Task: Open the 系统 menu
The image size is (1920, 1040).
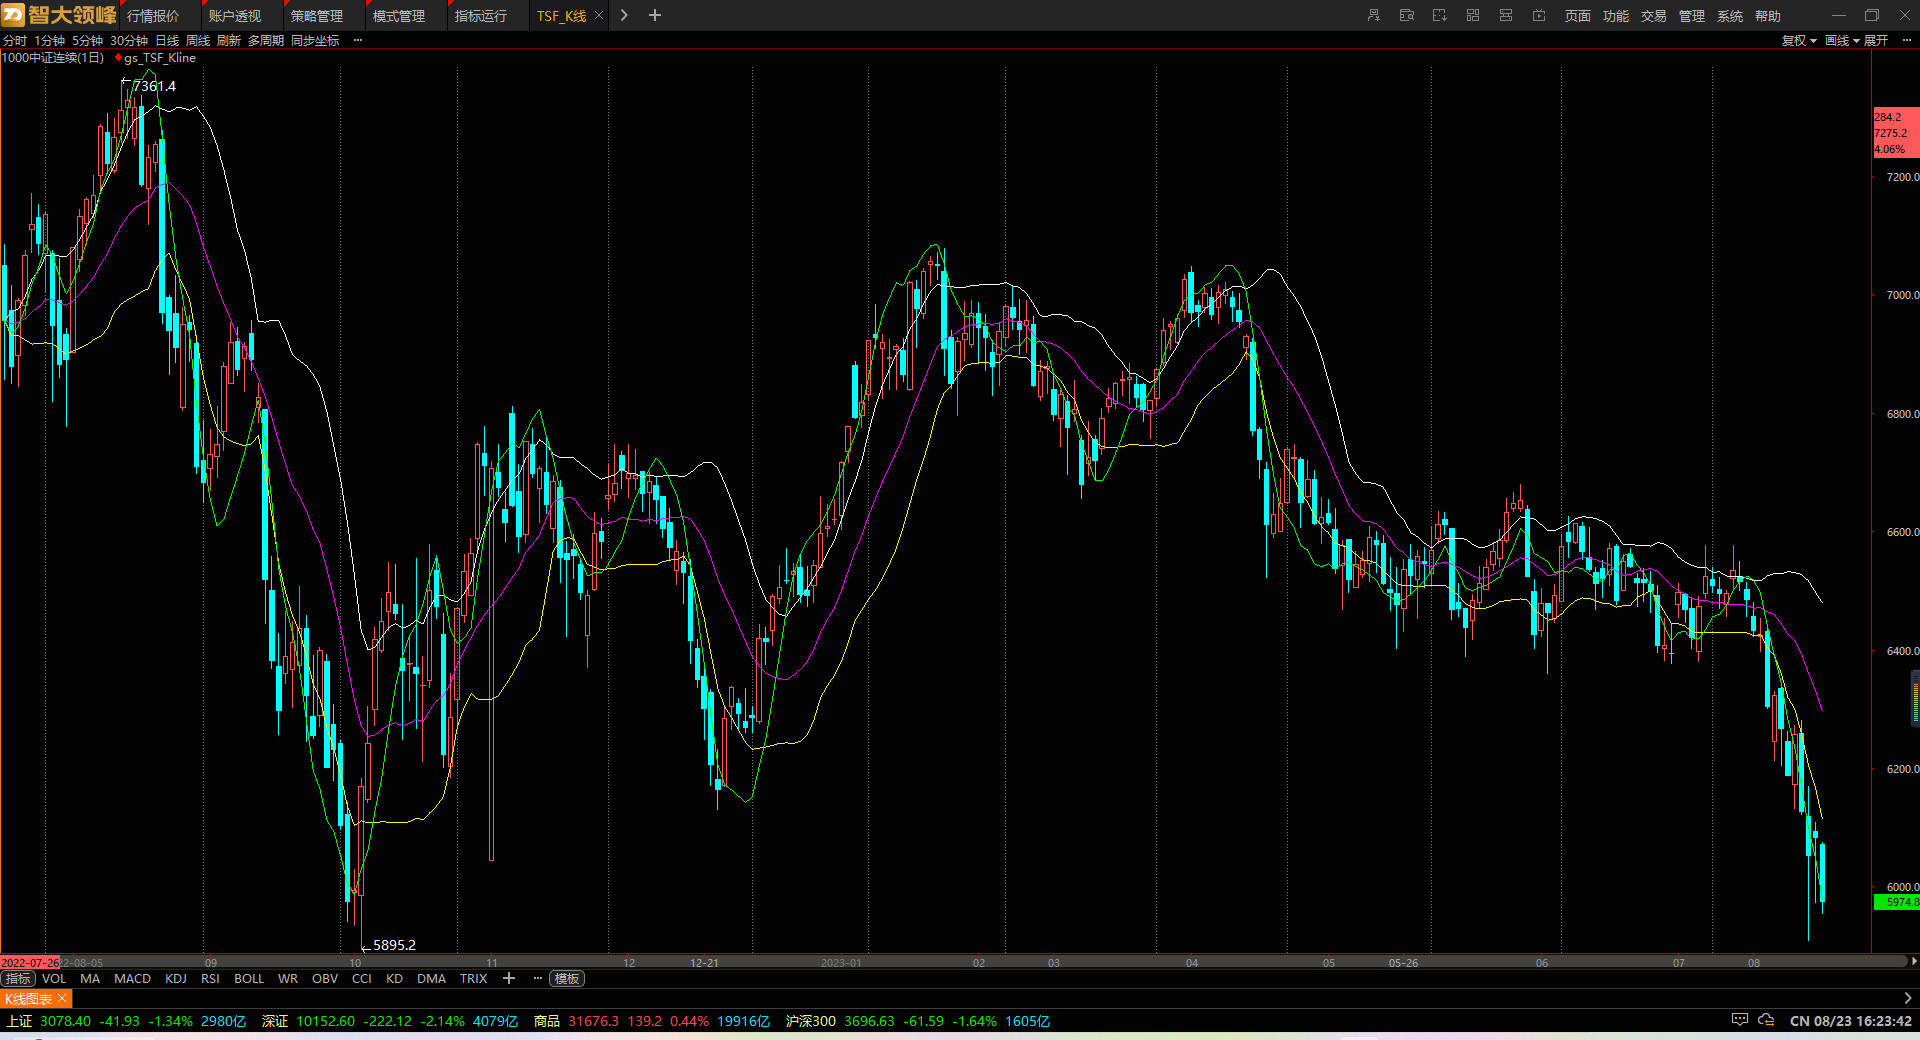Action: coord(1730,16)
